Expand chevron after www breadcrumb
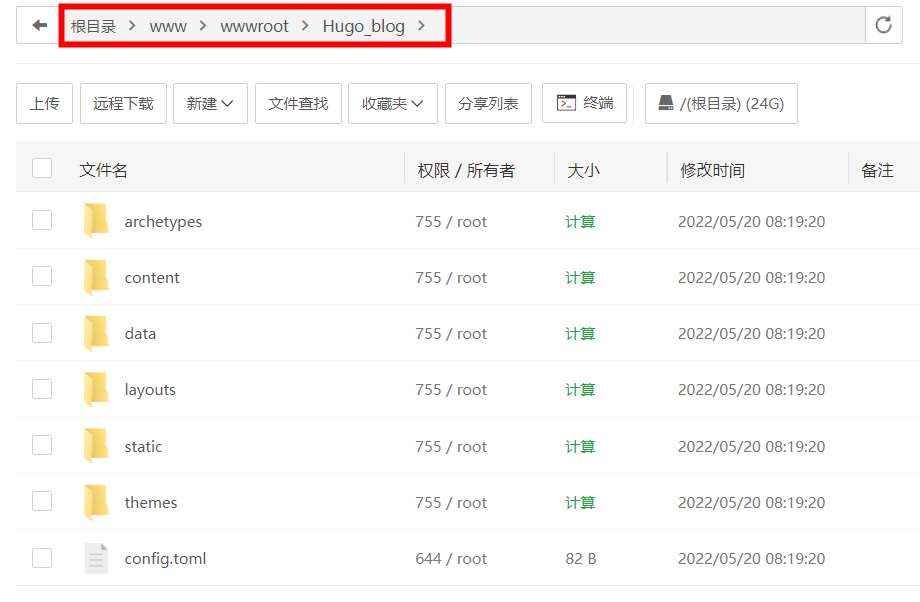 [x=202, y=25]
